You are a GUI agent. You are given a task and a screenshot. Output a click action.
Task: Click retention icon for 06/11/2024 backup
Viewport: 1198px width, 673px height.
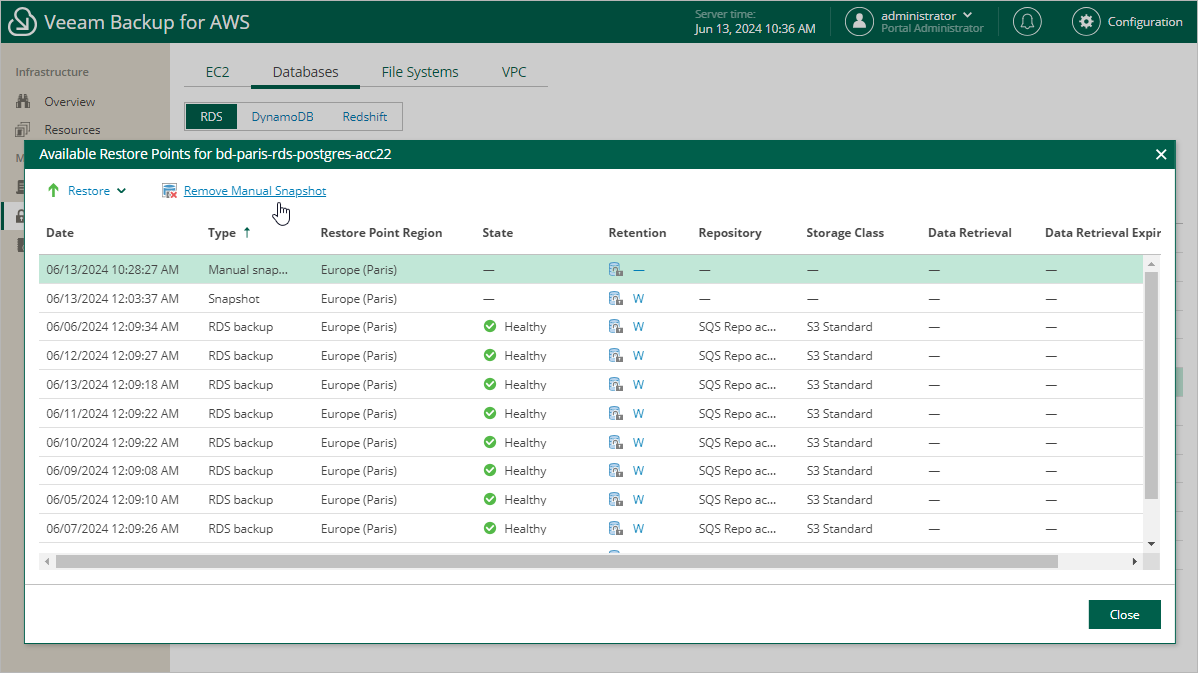pos(615,413)
